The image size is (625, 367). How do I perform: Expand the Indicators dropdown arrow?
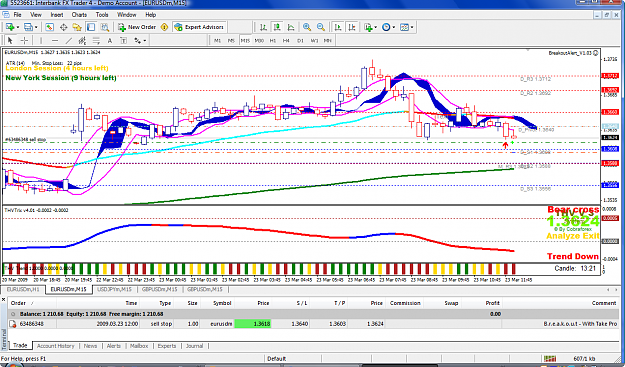(375, 27)
